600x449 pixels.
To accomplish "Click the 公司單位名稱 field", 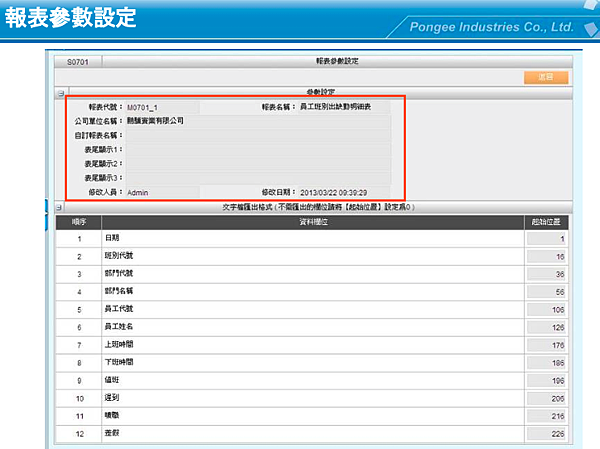I will tap(258, 121).
